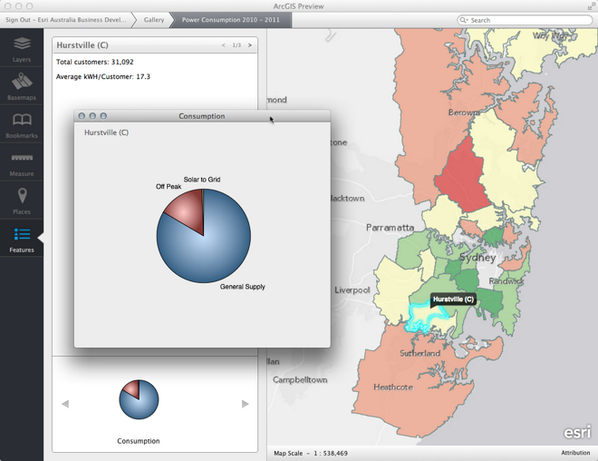Zoom the Consumption window
The width and height of the screenshot is (598, 461).
coord(103,116)
